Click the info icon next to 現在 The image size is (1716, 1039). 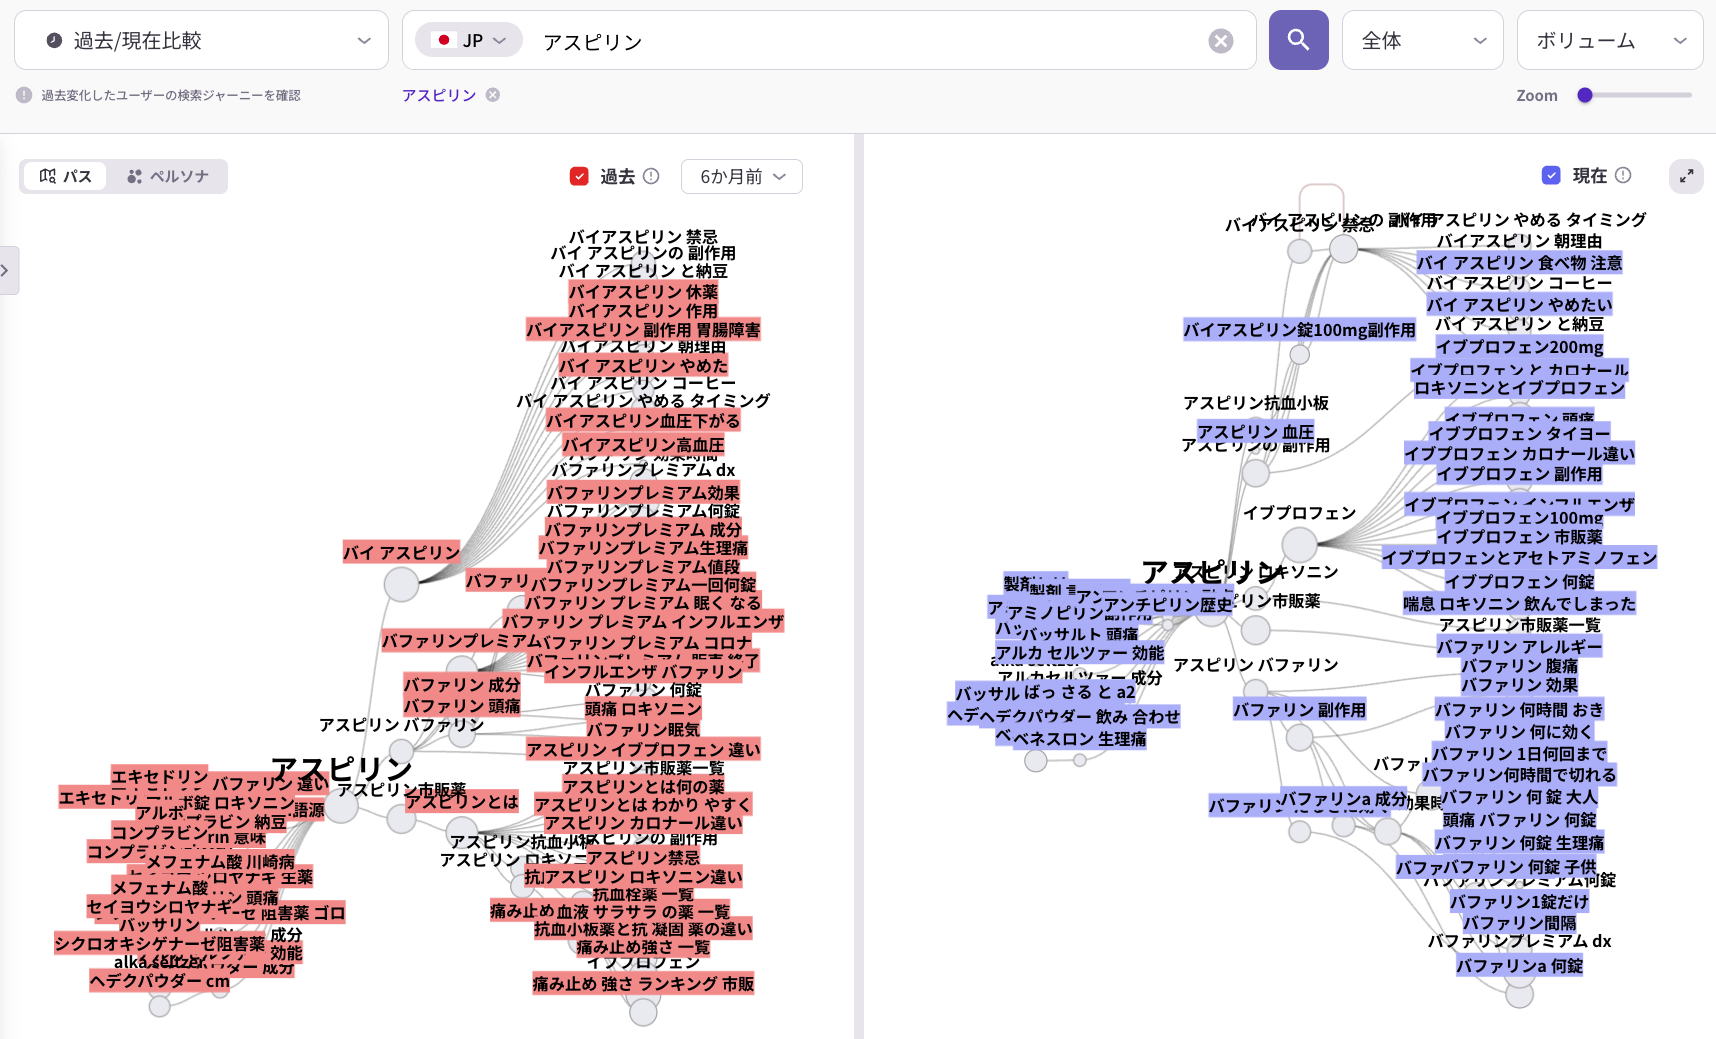pyautogui.click(x=1624, y=175)
